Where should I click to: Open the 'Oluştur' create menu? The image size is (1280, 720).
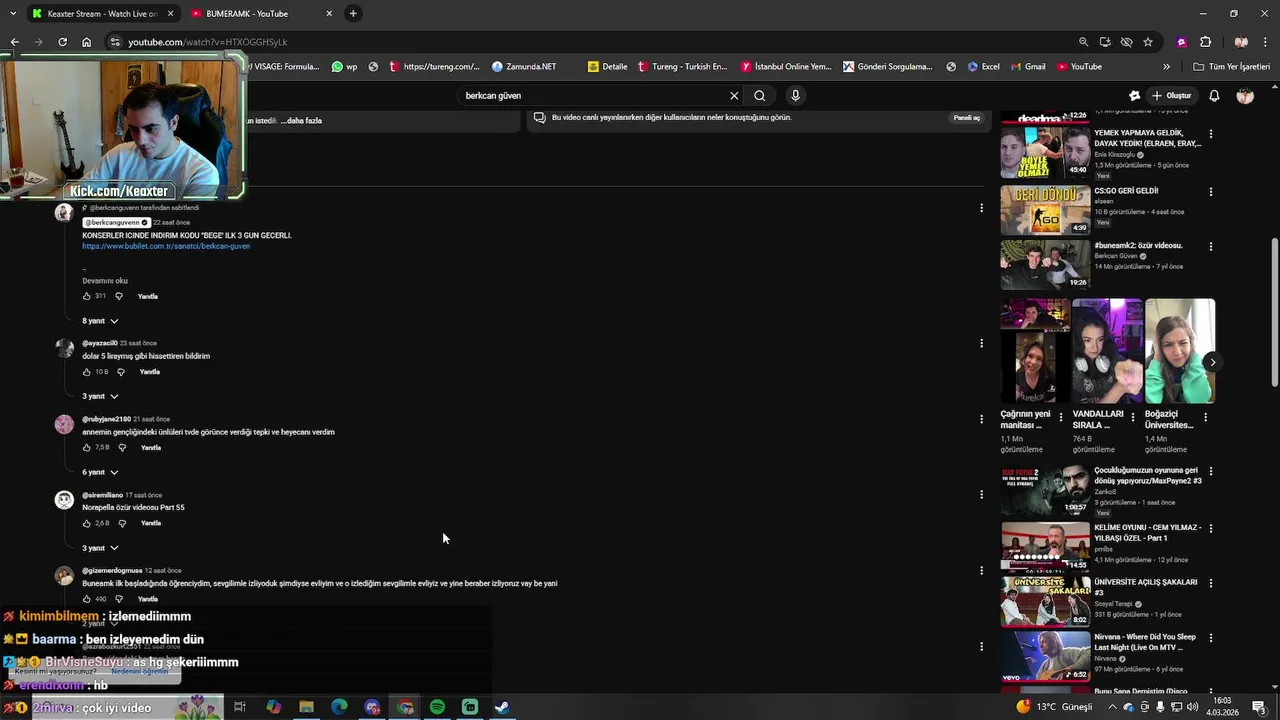(1172, 96)
